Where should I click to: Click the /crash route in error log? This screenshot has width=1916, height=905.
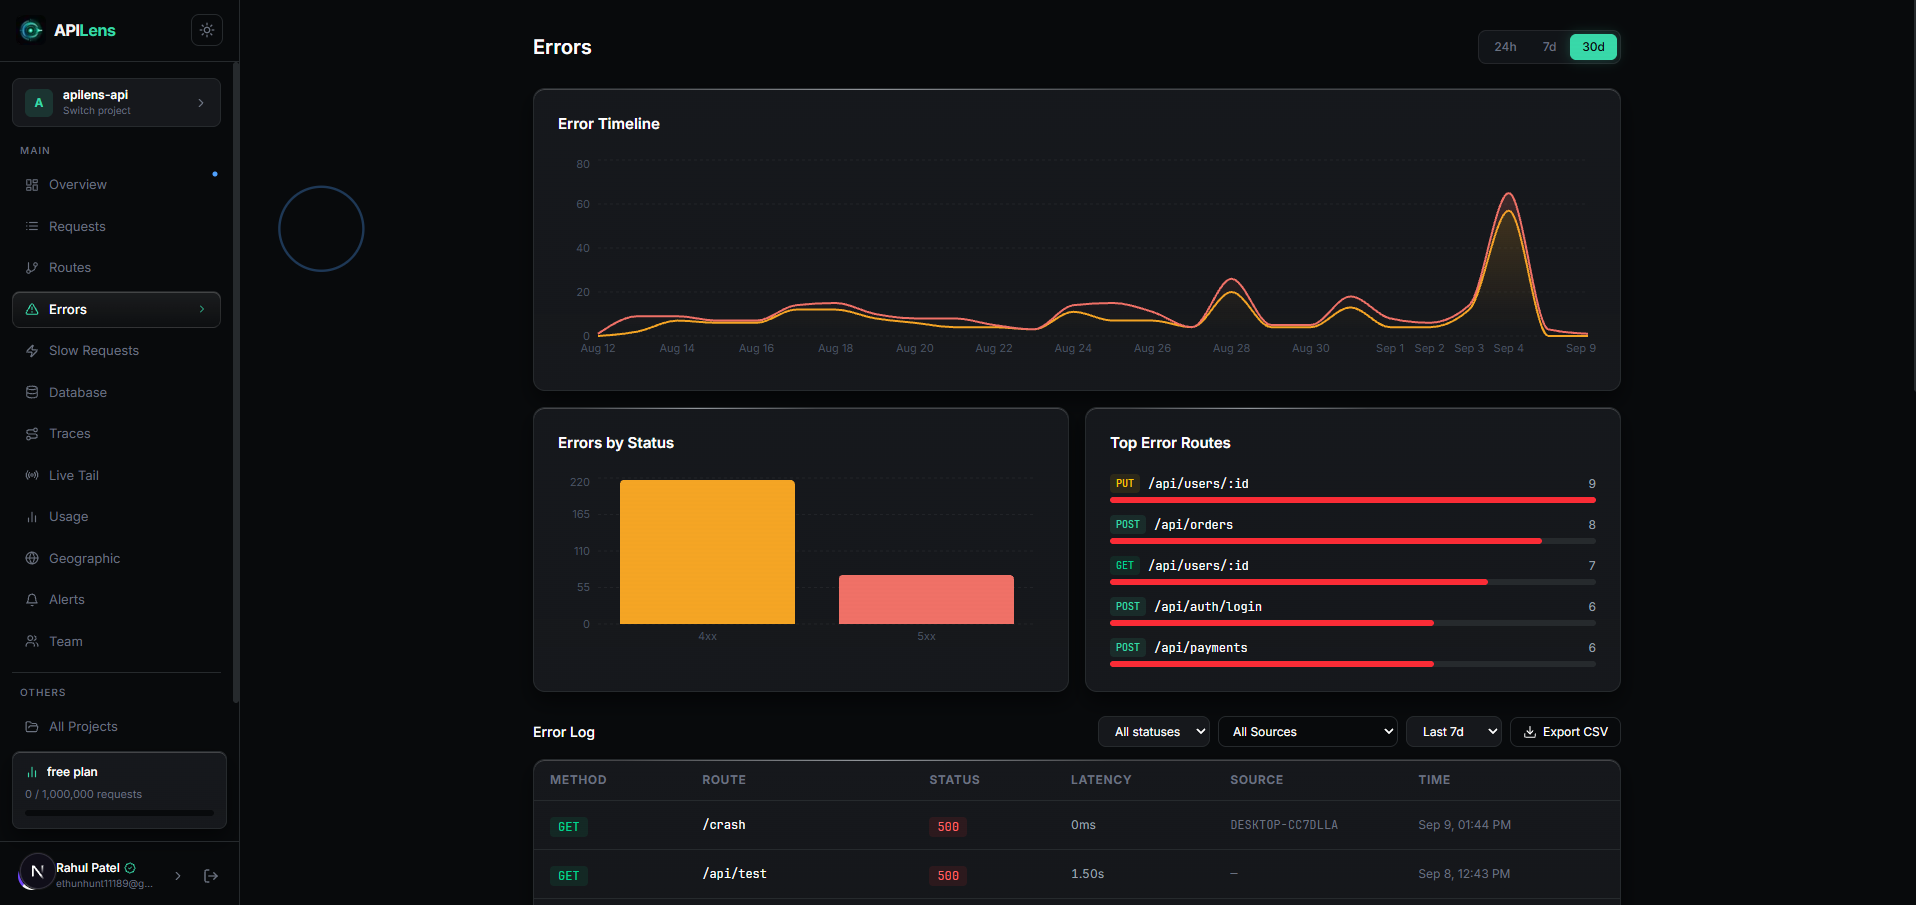(724, 825)
